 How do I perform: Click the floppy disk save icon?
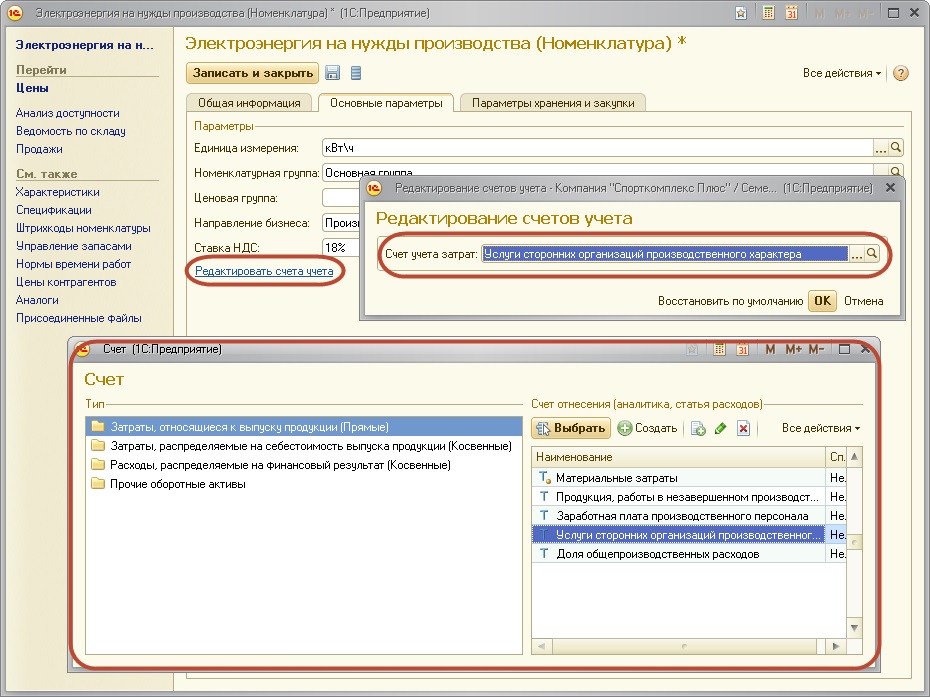(332, 73)
